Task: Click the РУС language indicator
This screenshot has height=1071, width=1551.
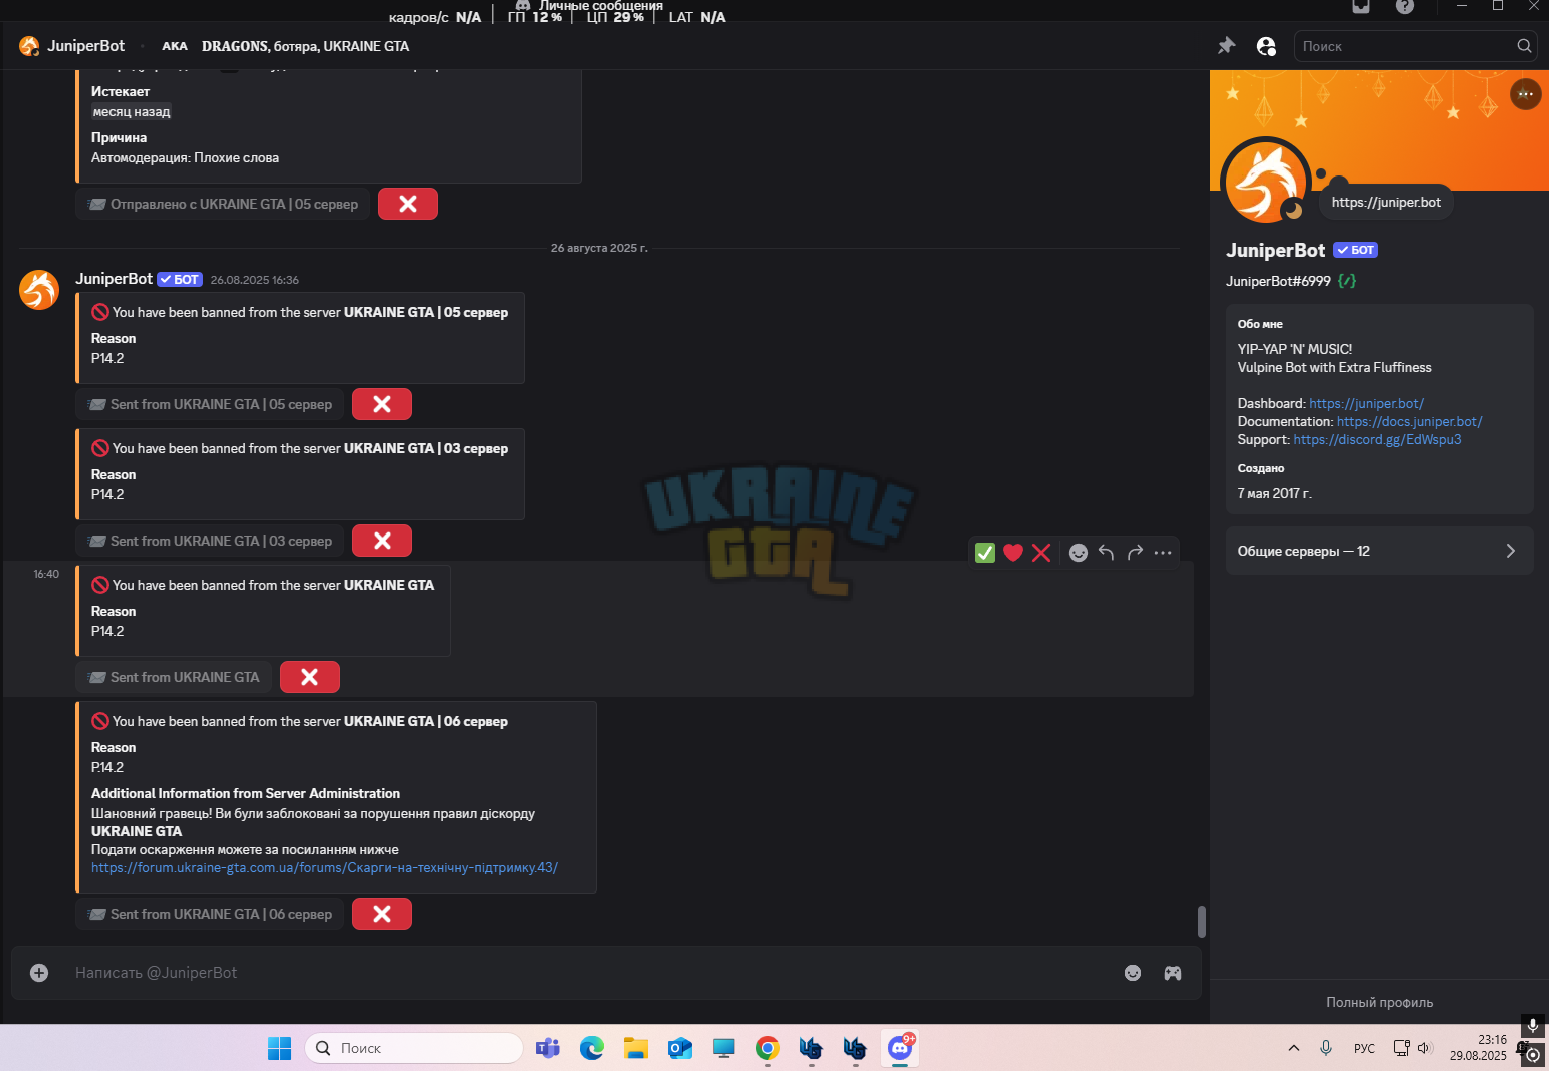Action: coord(1364,1048)
